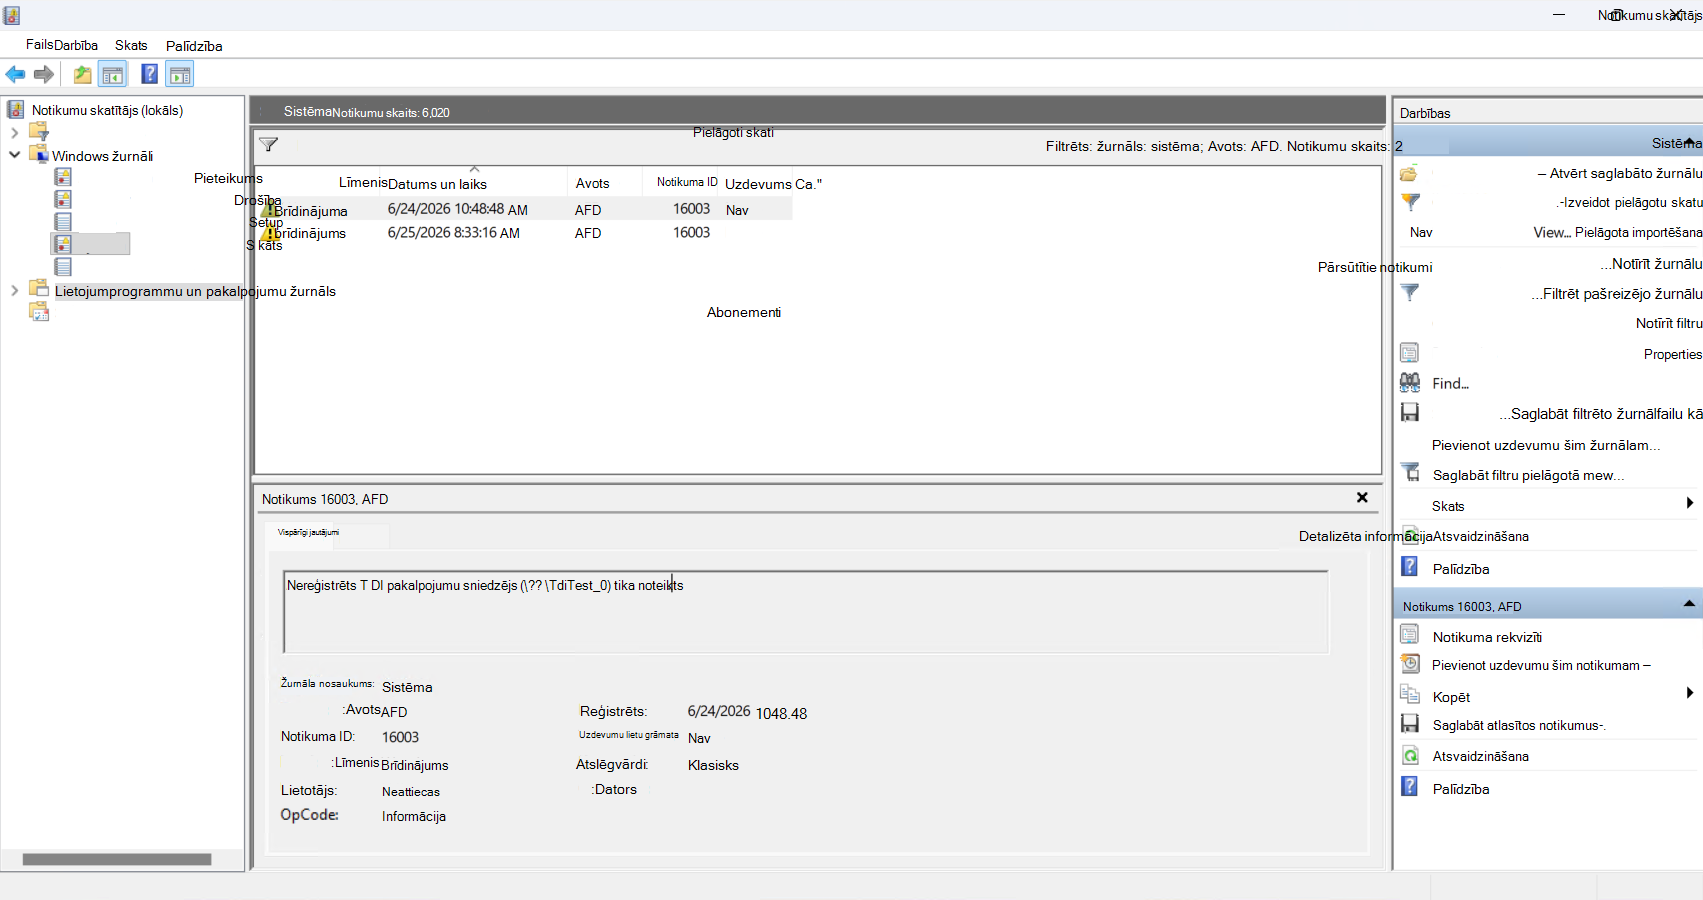Click Notīrīt žurnālu action
This screenshot has width=1703, height=900.
(x=1650, y=264)
